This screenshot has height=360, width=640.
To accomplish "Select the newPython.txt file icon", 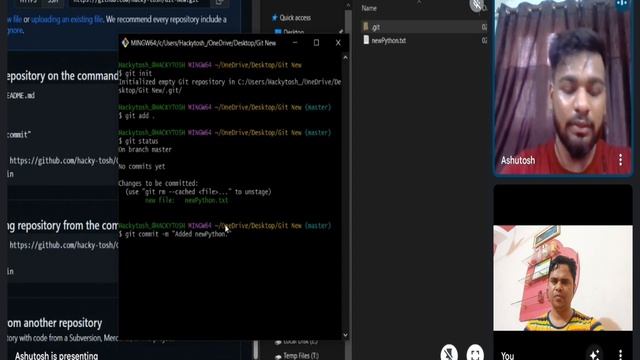I will [x=366, y=40].
